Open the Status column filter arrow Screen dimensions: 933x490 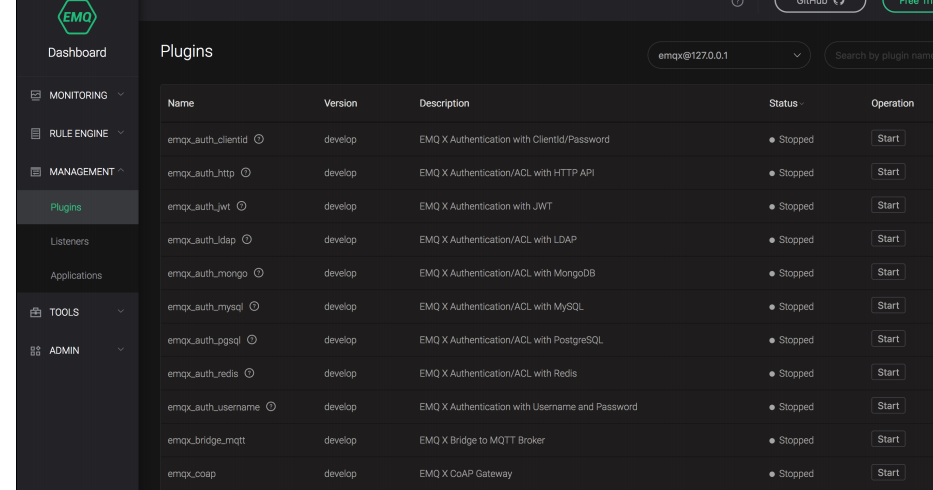point(802,104)
